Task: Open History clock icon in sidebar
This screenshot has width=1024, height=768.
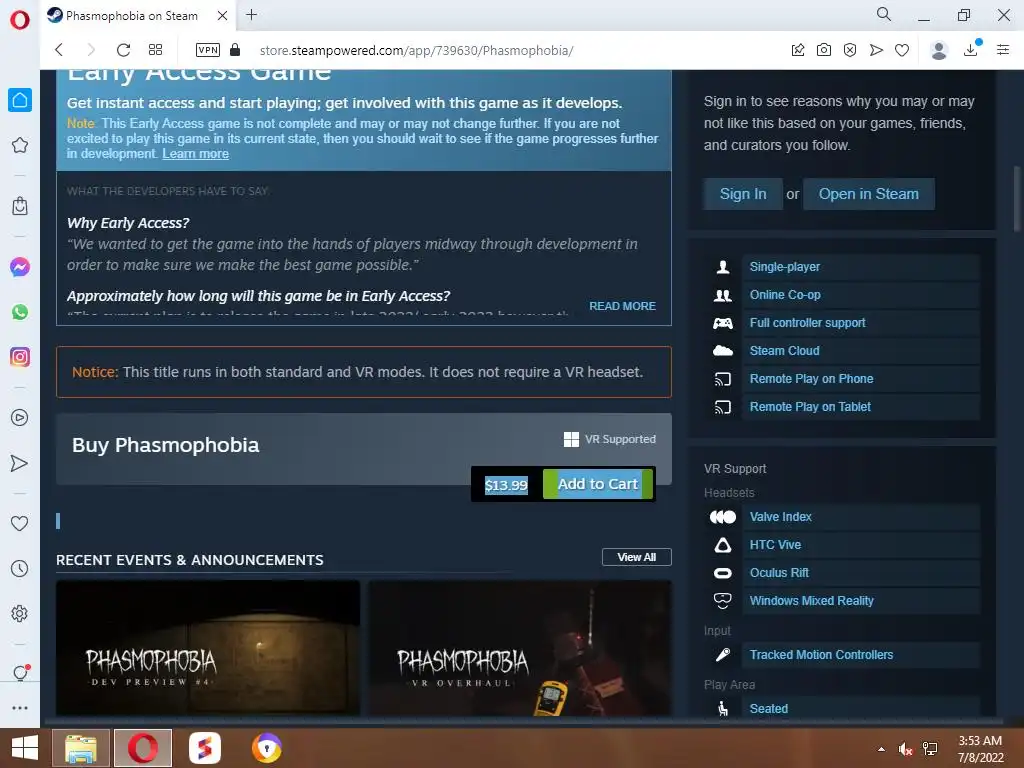Action: point(20,568)
